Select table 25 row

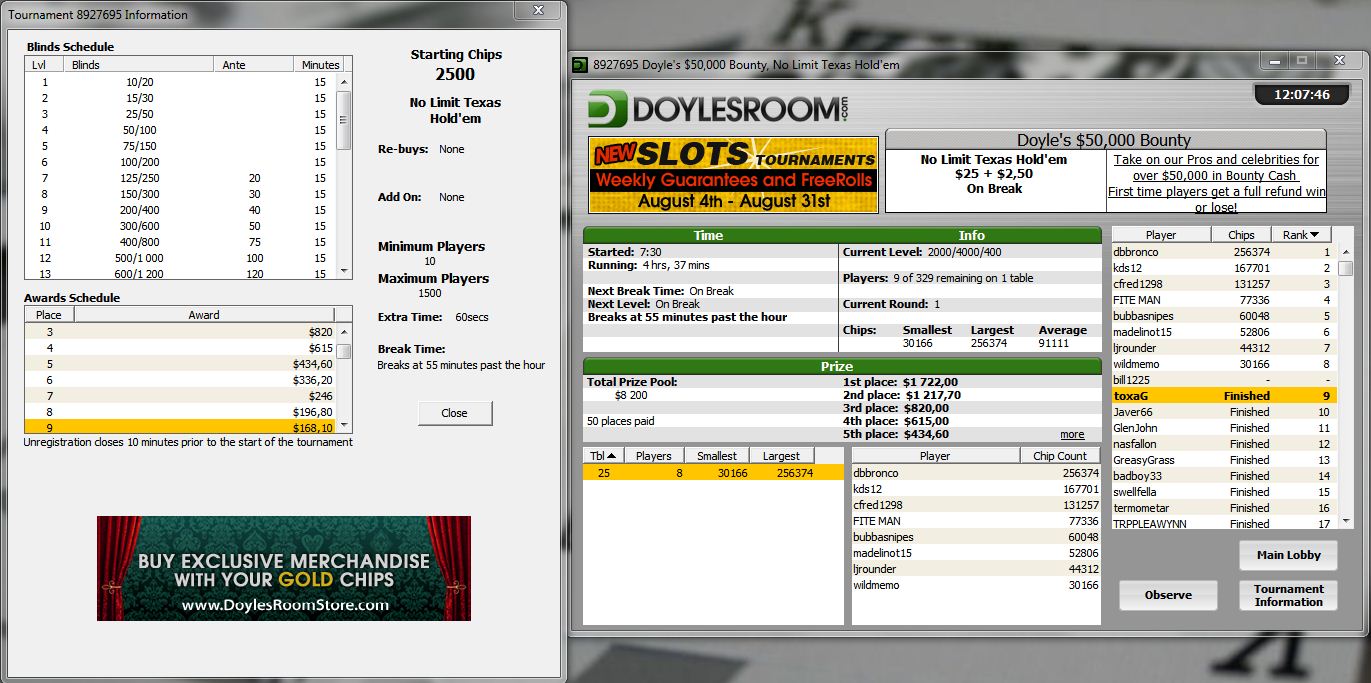pos(713,473)
